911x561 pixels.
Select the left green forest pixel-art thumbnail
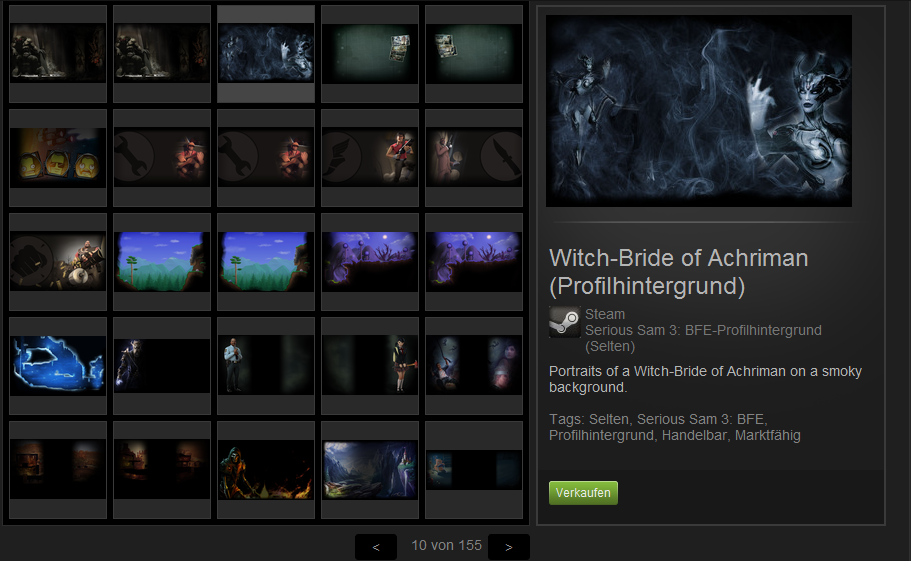click(162, 261)
